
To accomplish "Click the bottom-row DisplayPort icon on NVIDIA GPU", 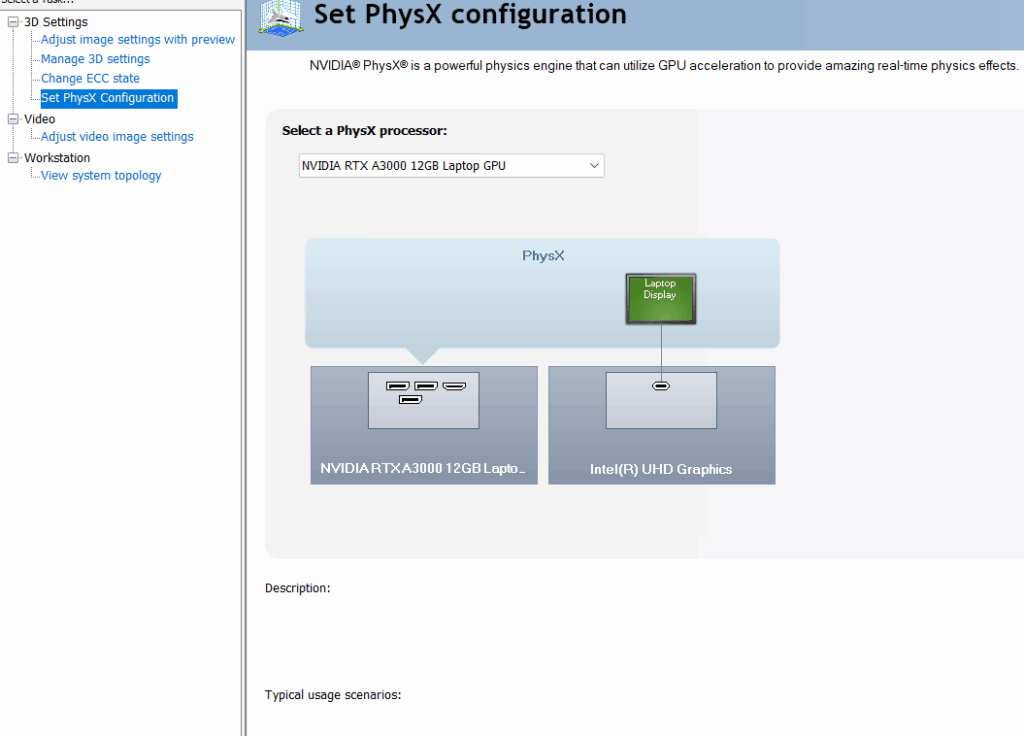I will tap(410, 400).
